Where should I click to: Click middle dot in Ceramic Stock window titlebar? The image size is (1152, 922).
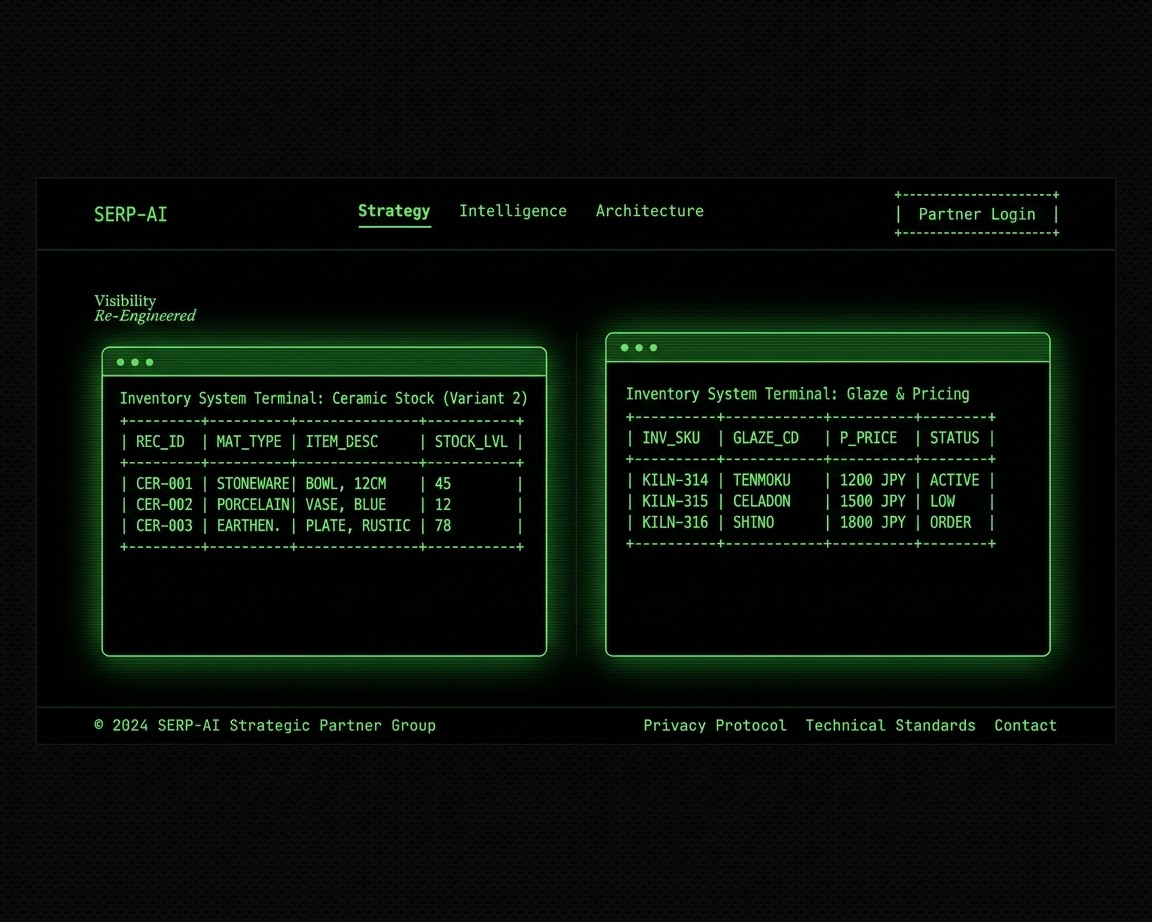tap(135, 362)
